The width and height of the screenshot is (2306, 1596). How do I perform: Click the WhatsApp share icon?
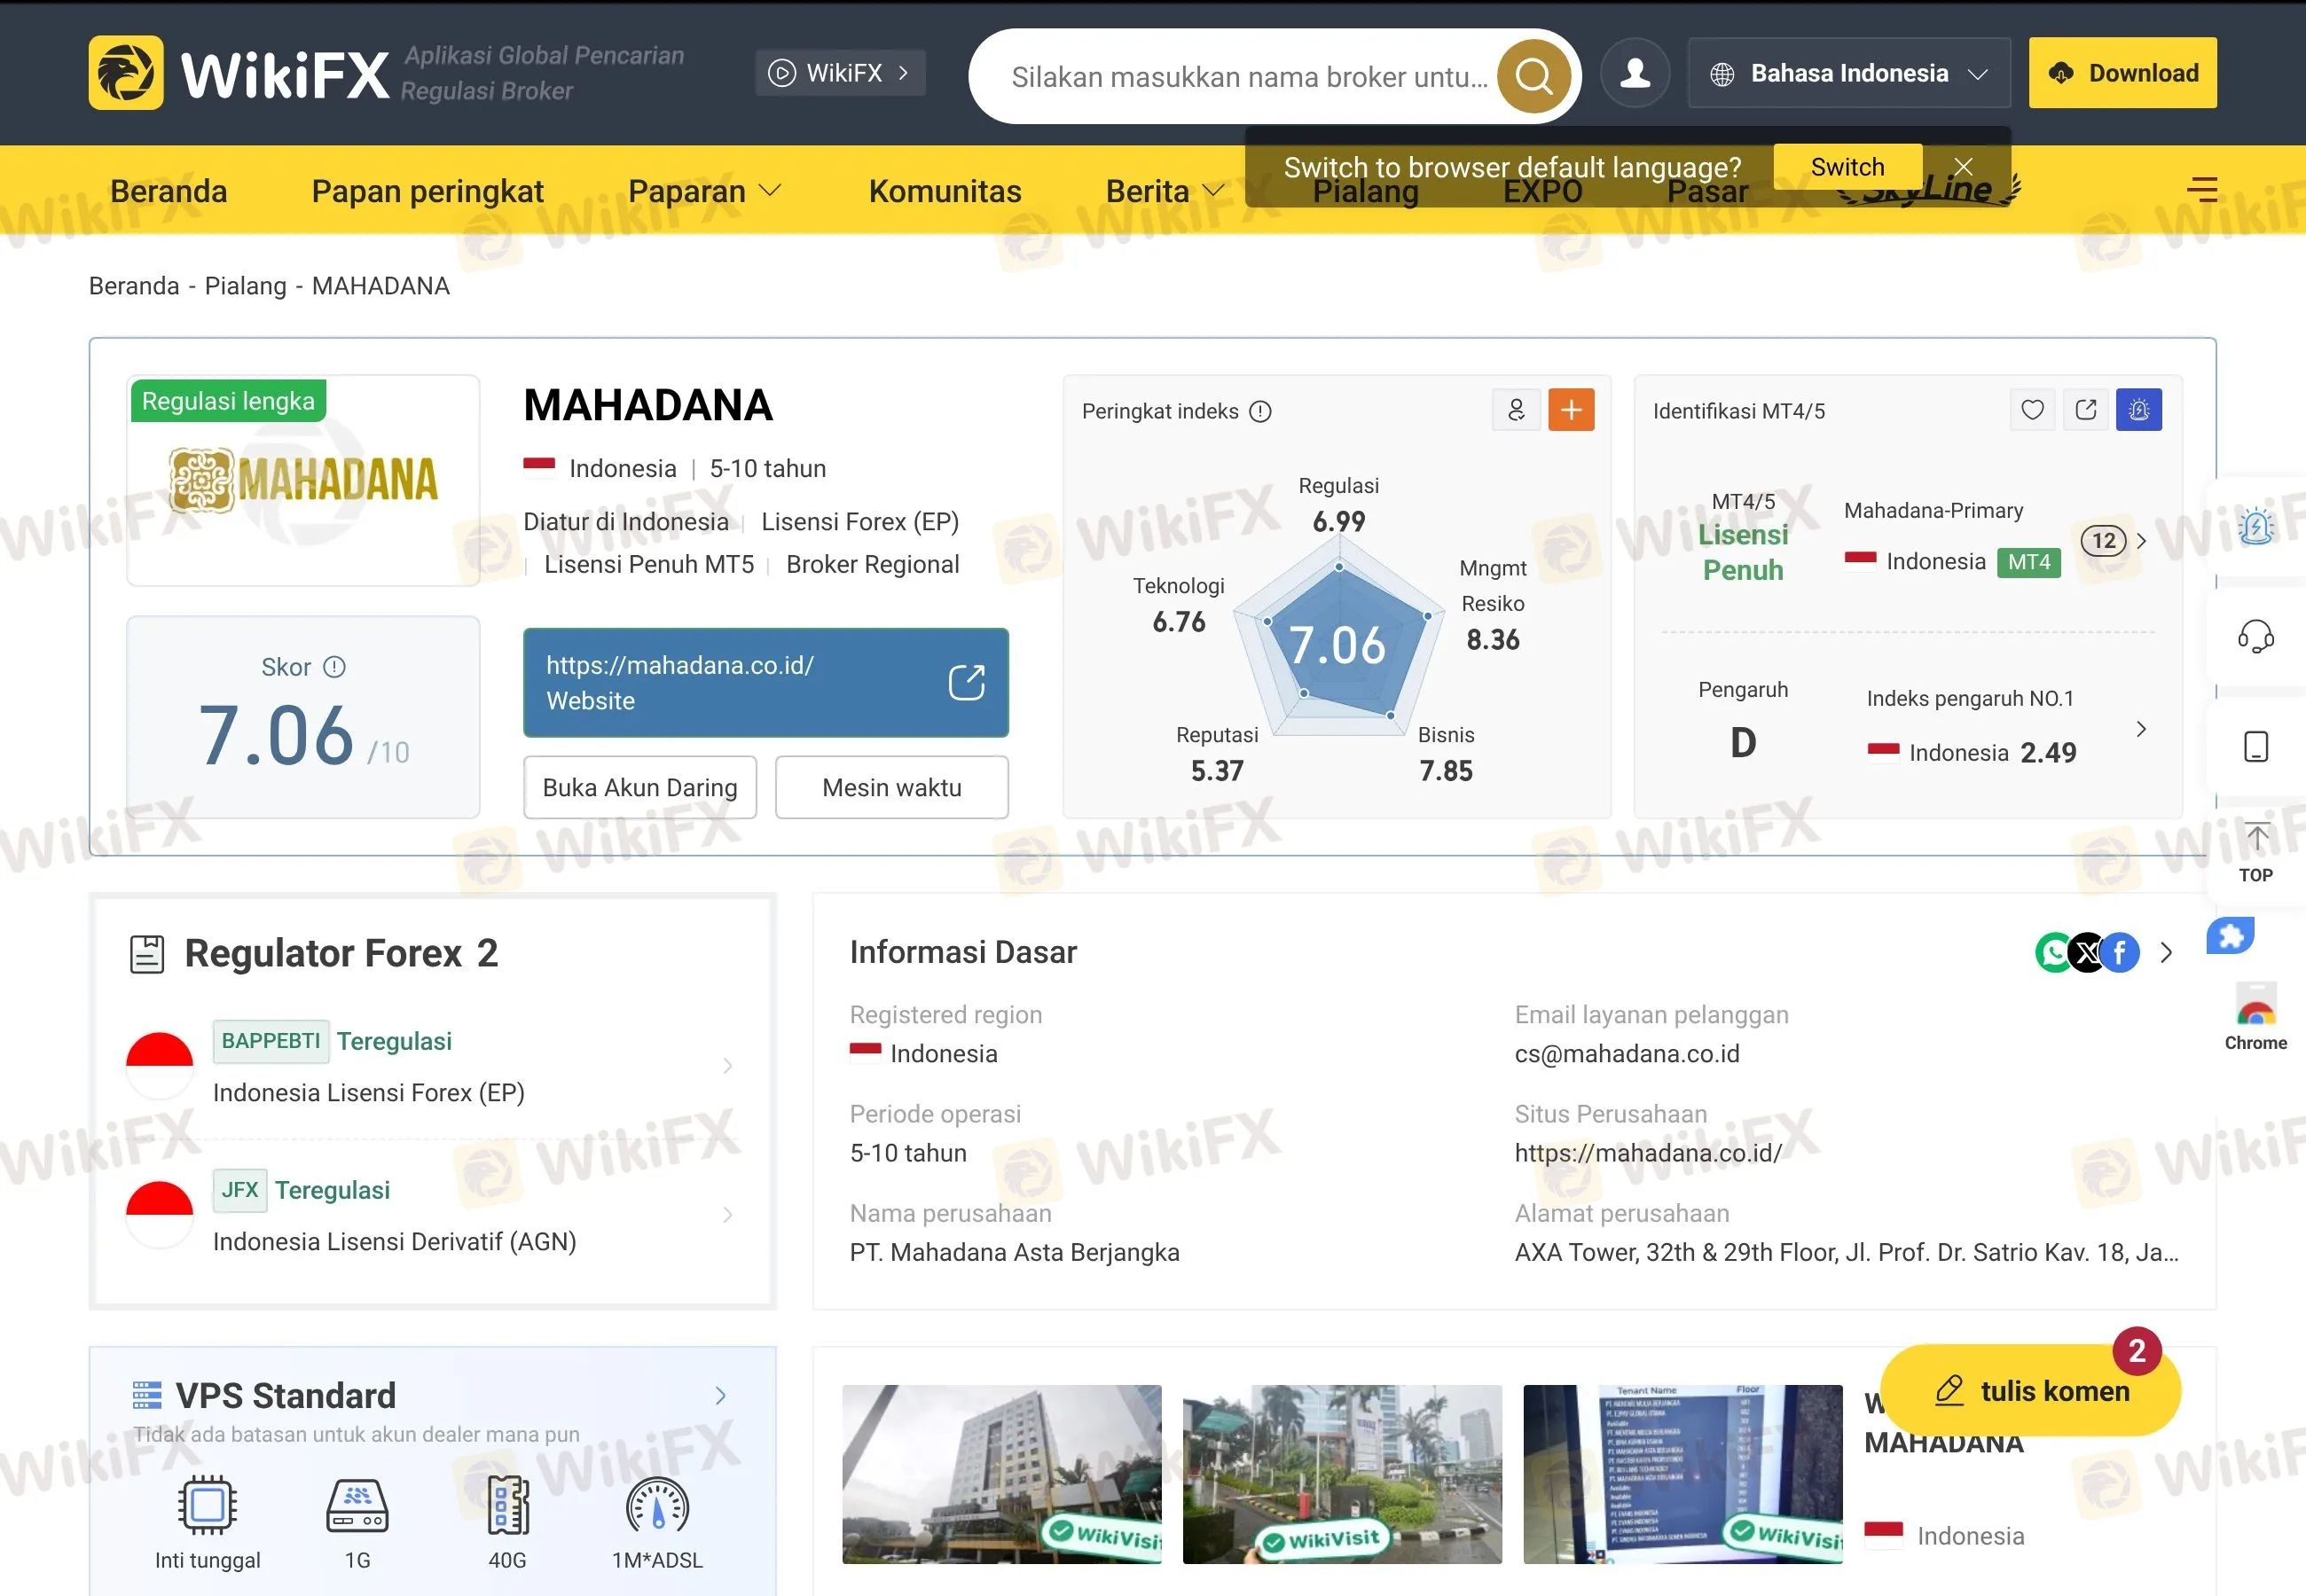[2054, 952]
